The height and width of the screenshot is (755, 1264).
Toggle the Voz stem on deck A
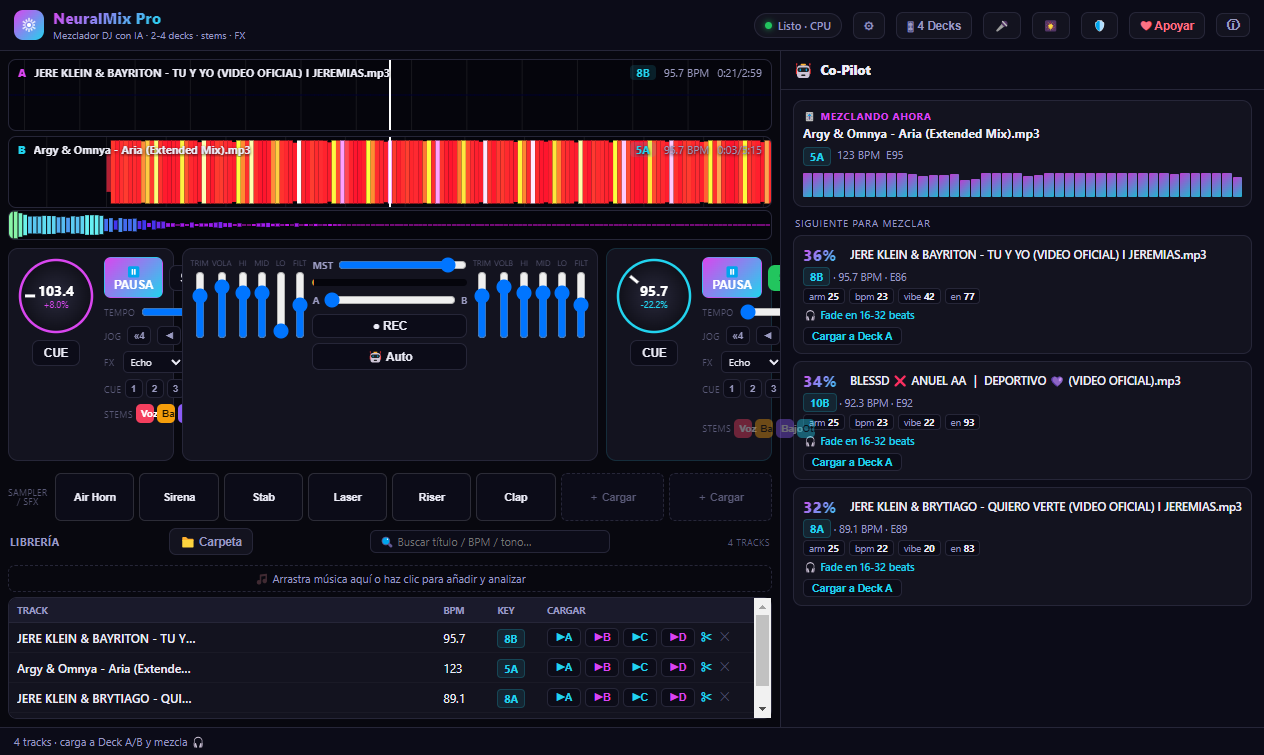[x=146, y=414]
